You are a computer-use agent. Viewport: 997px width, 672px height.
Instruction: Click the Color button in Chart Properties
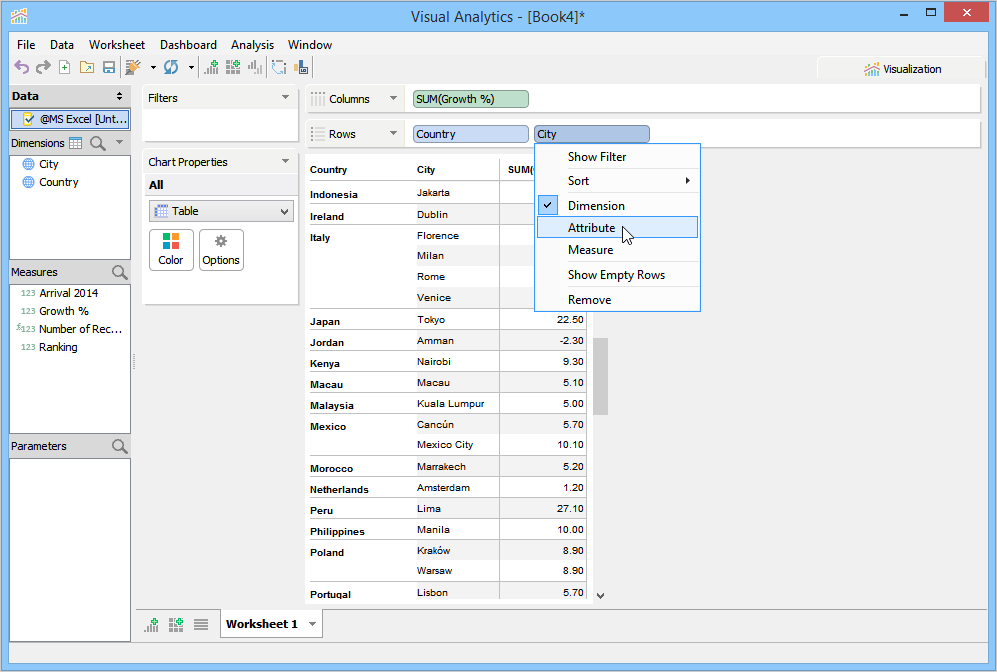coord(171,250)
